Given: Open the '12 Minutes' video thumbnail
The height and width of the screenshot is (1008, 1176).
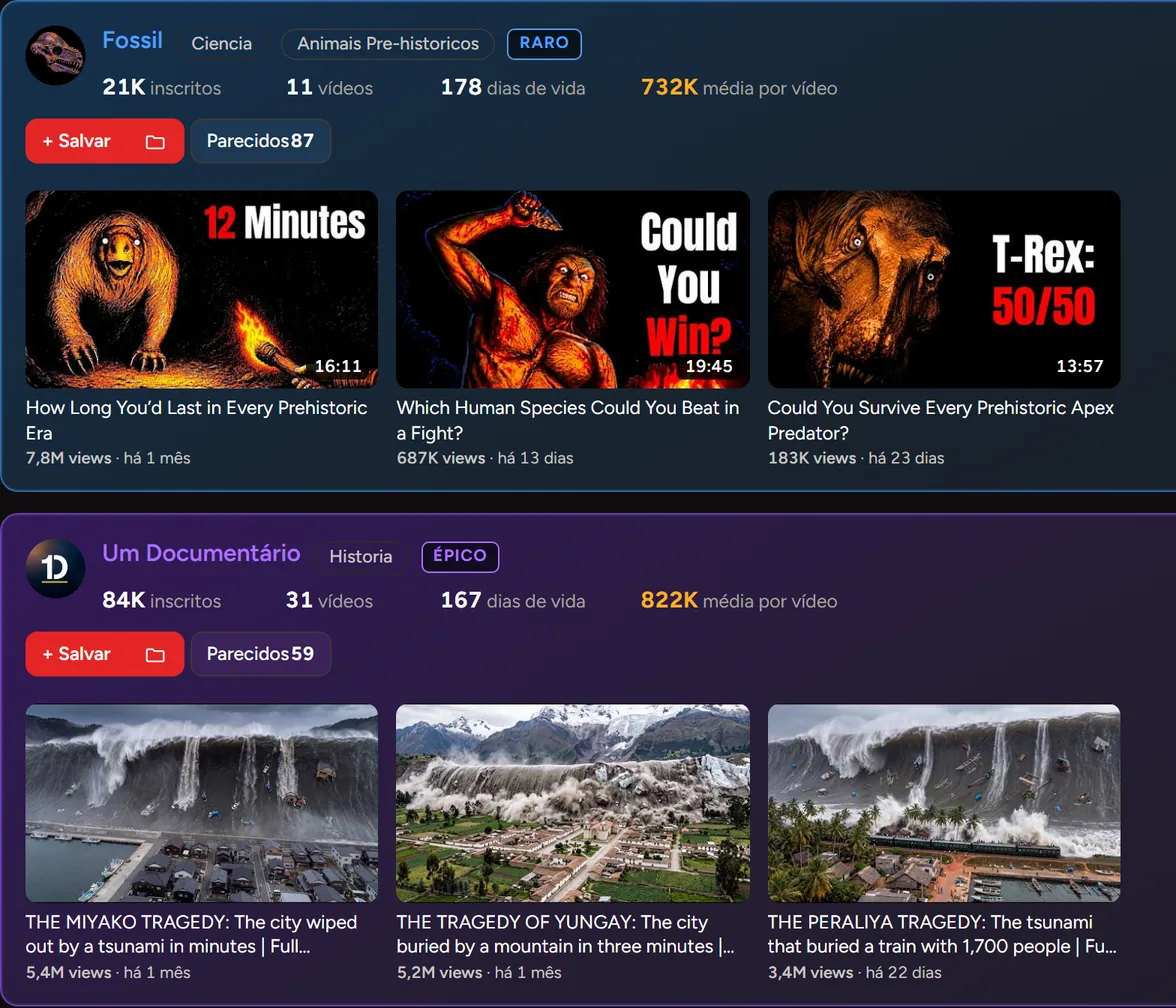Looking at the screenshot, I should (202, 290).
